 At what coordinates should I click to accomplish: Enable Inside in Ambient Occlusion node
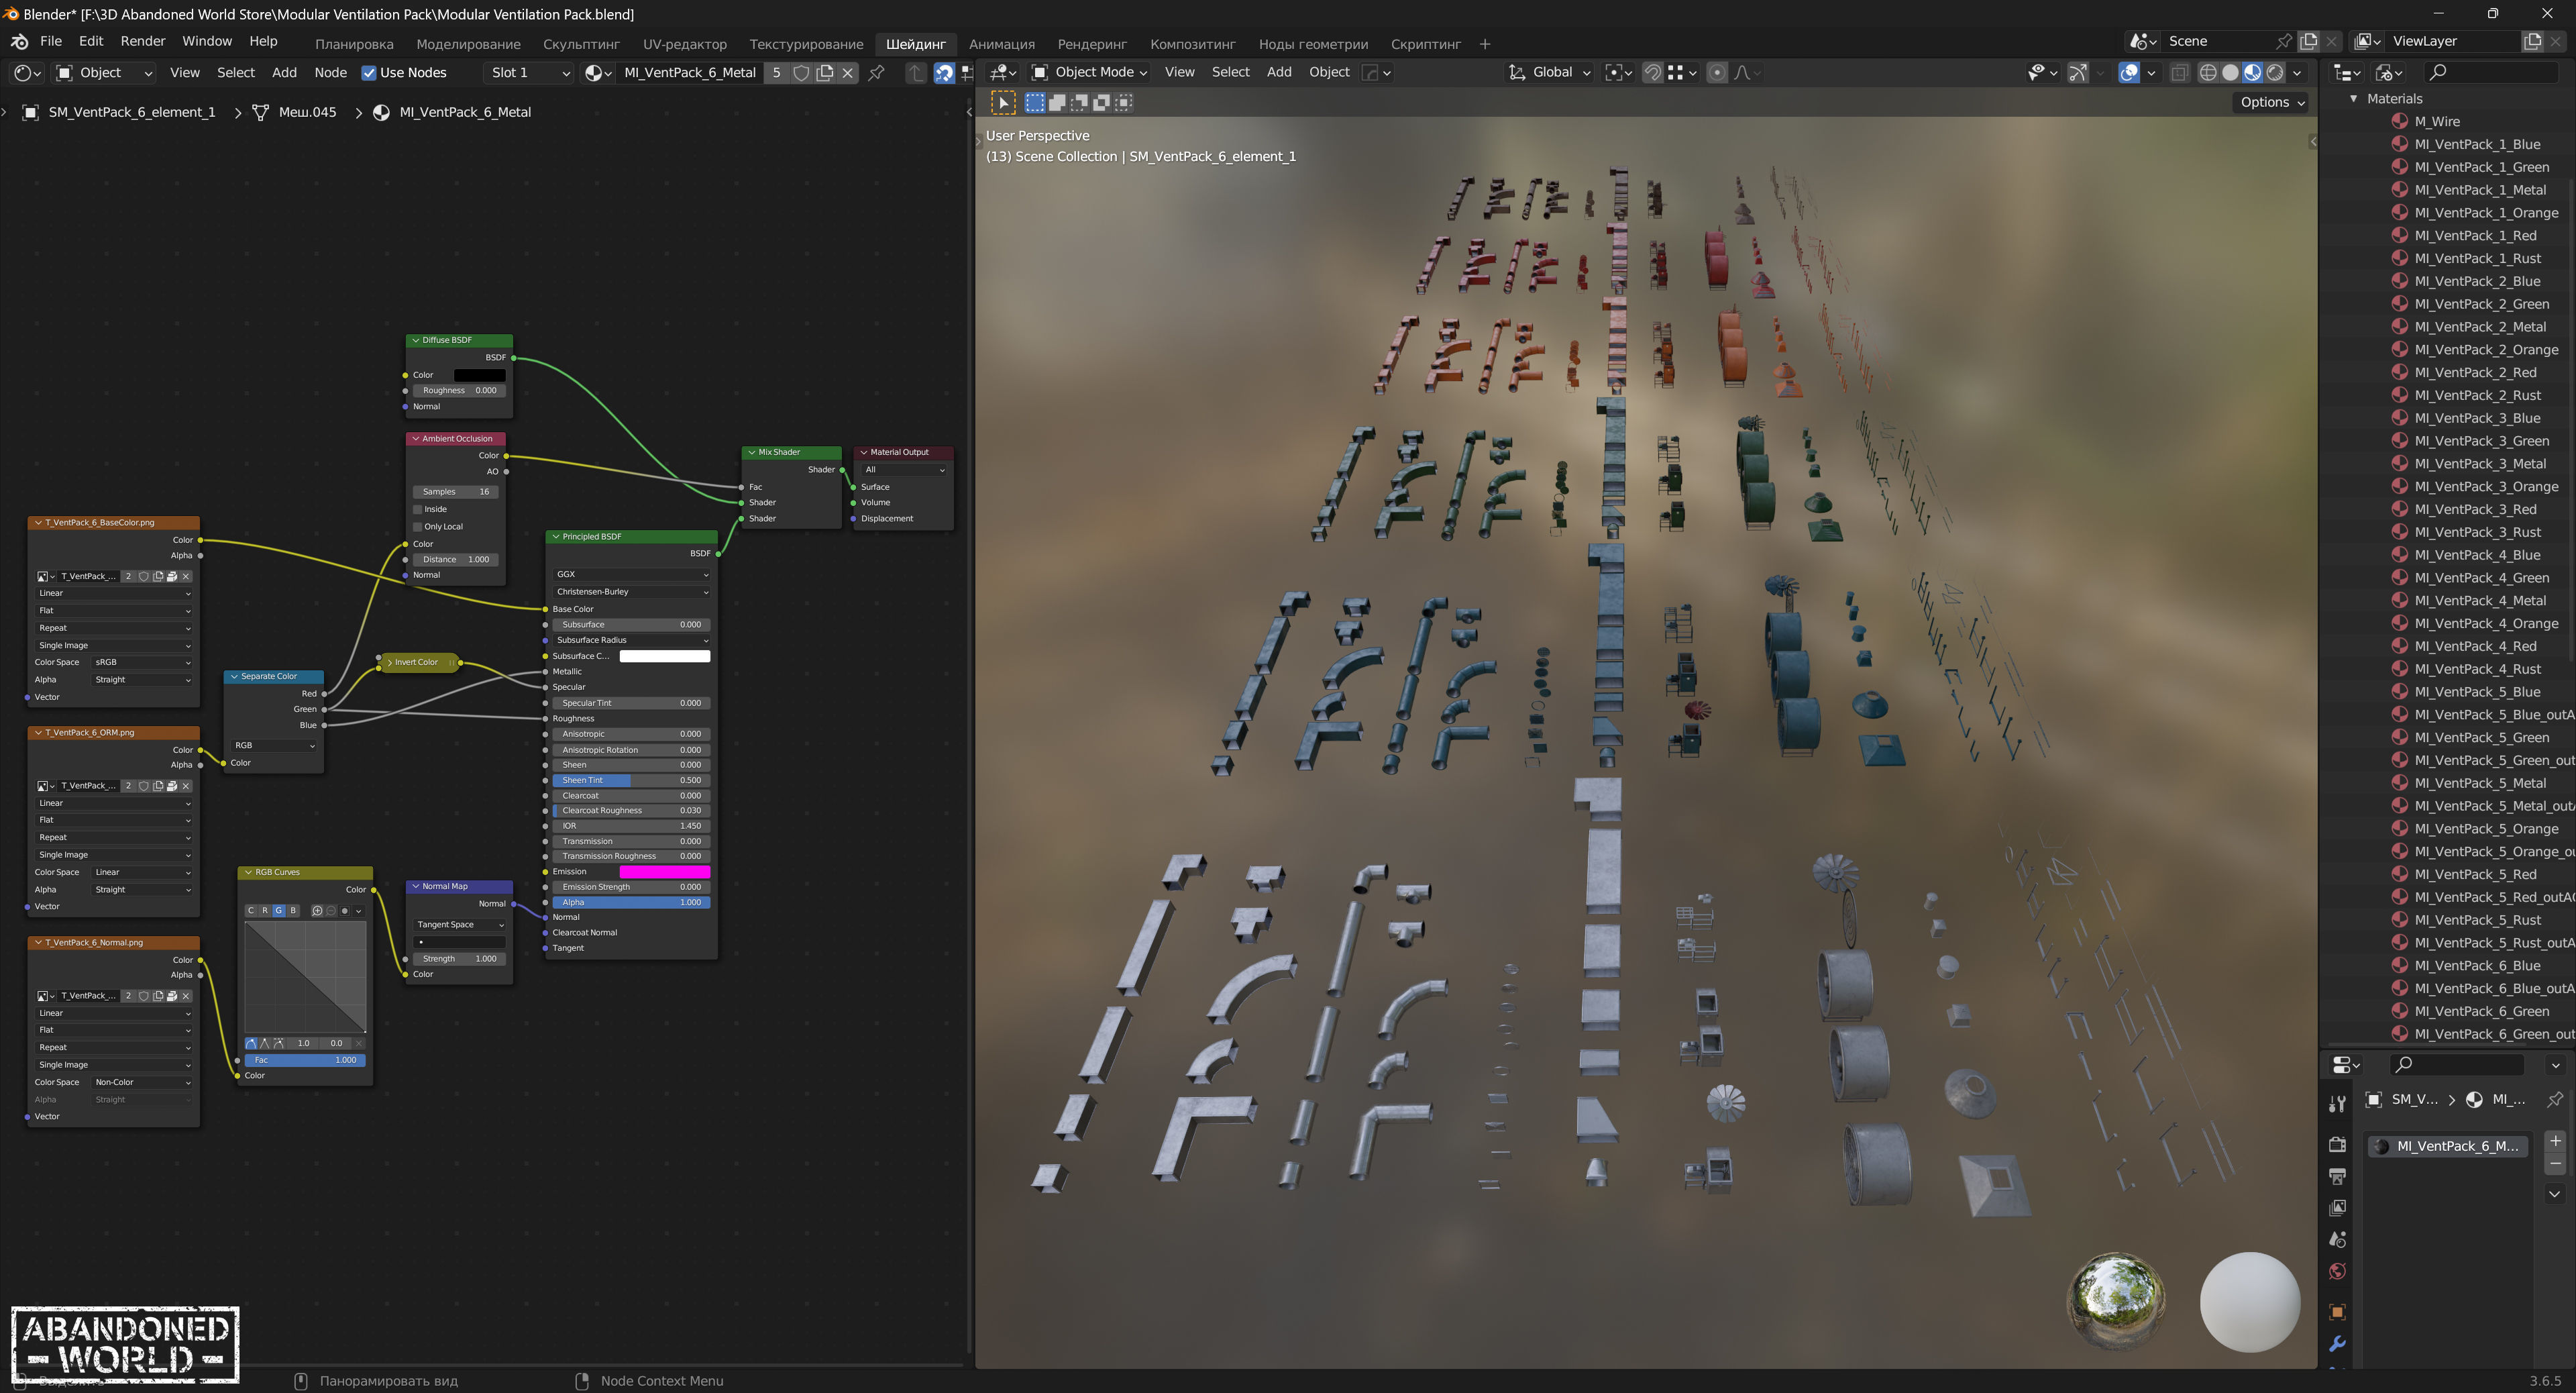coord(418,509)
